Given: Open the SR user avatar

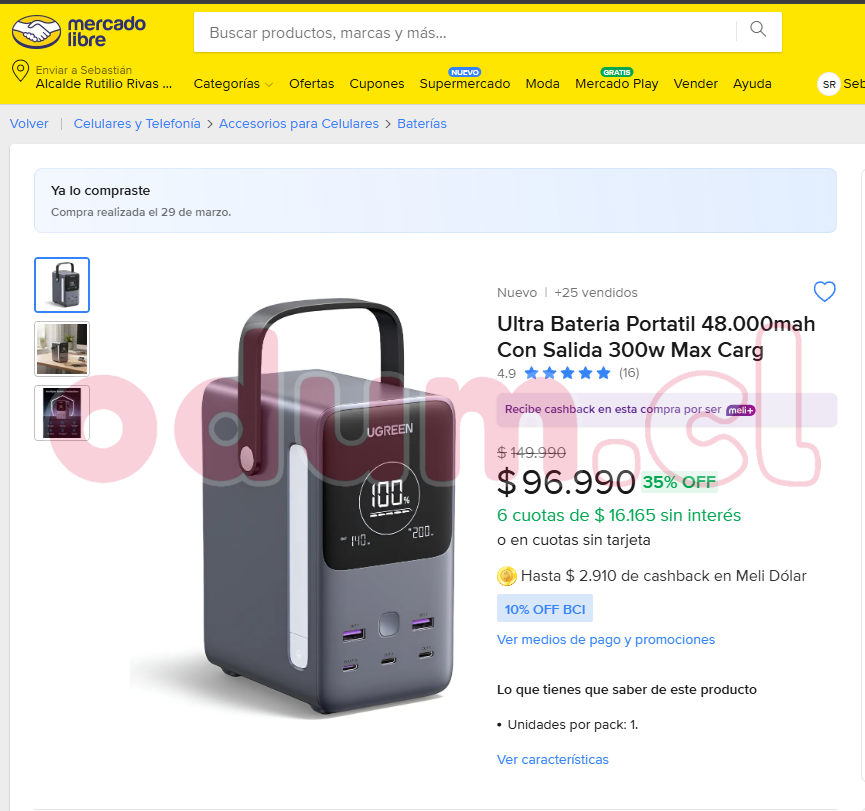Looking at the screenshot, I should click(829, 84).
